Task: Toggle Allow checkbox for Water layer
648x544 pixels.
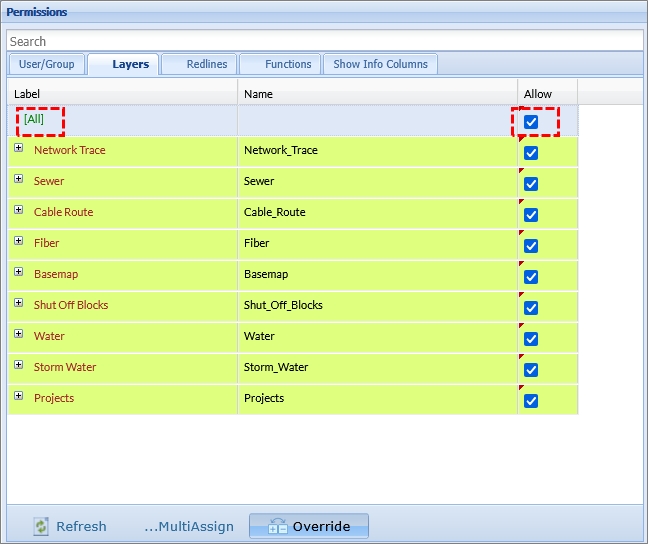Action: (x=531, y=339)
